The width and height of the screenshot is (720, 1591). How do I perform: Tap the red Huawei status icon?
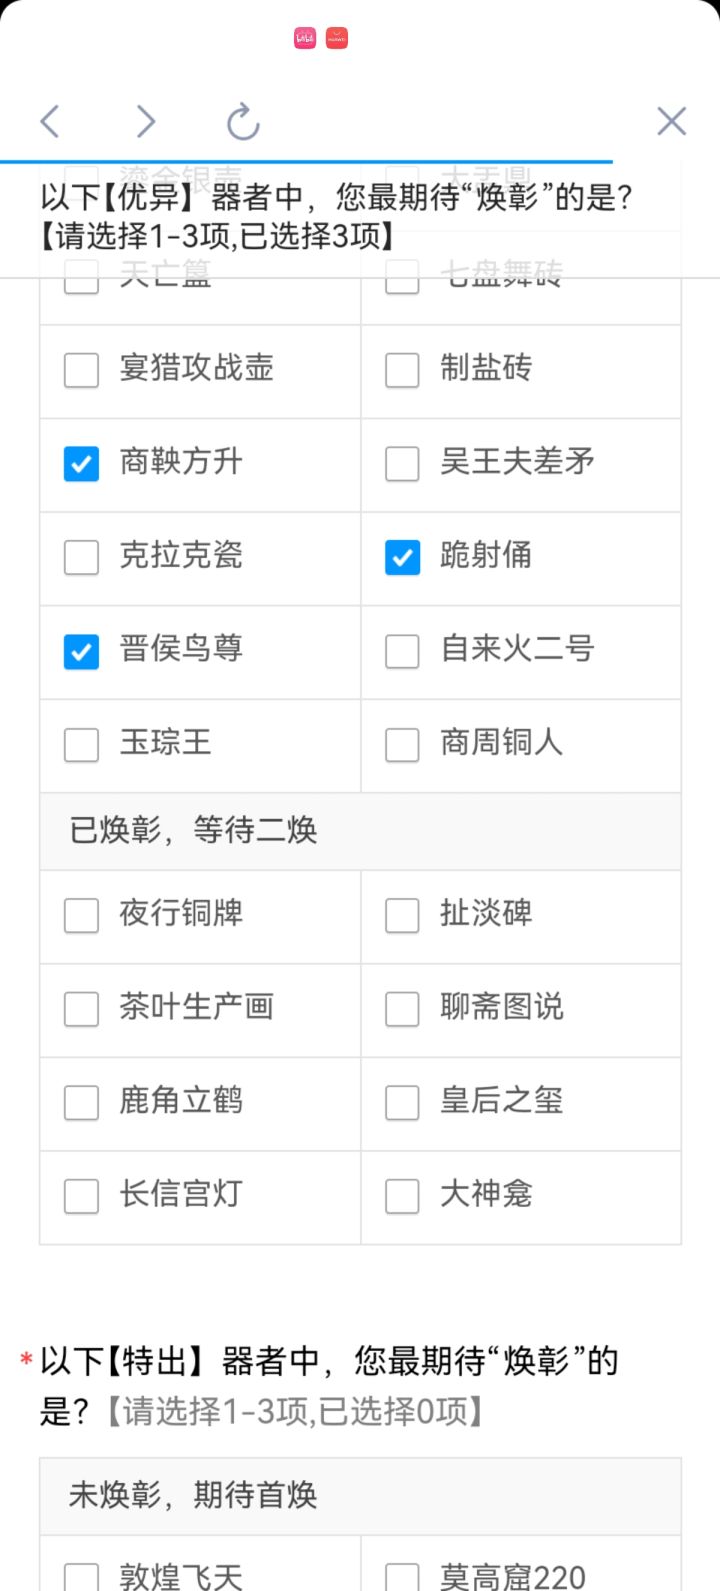(x=337, y=39)
